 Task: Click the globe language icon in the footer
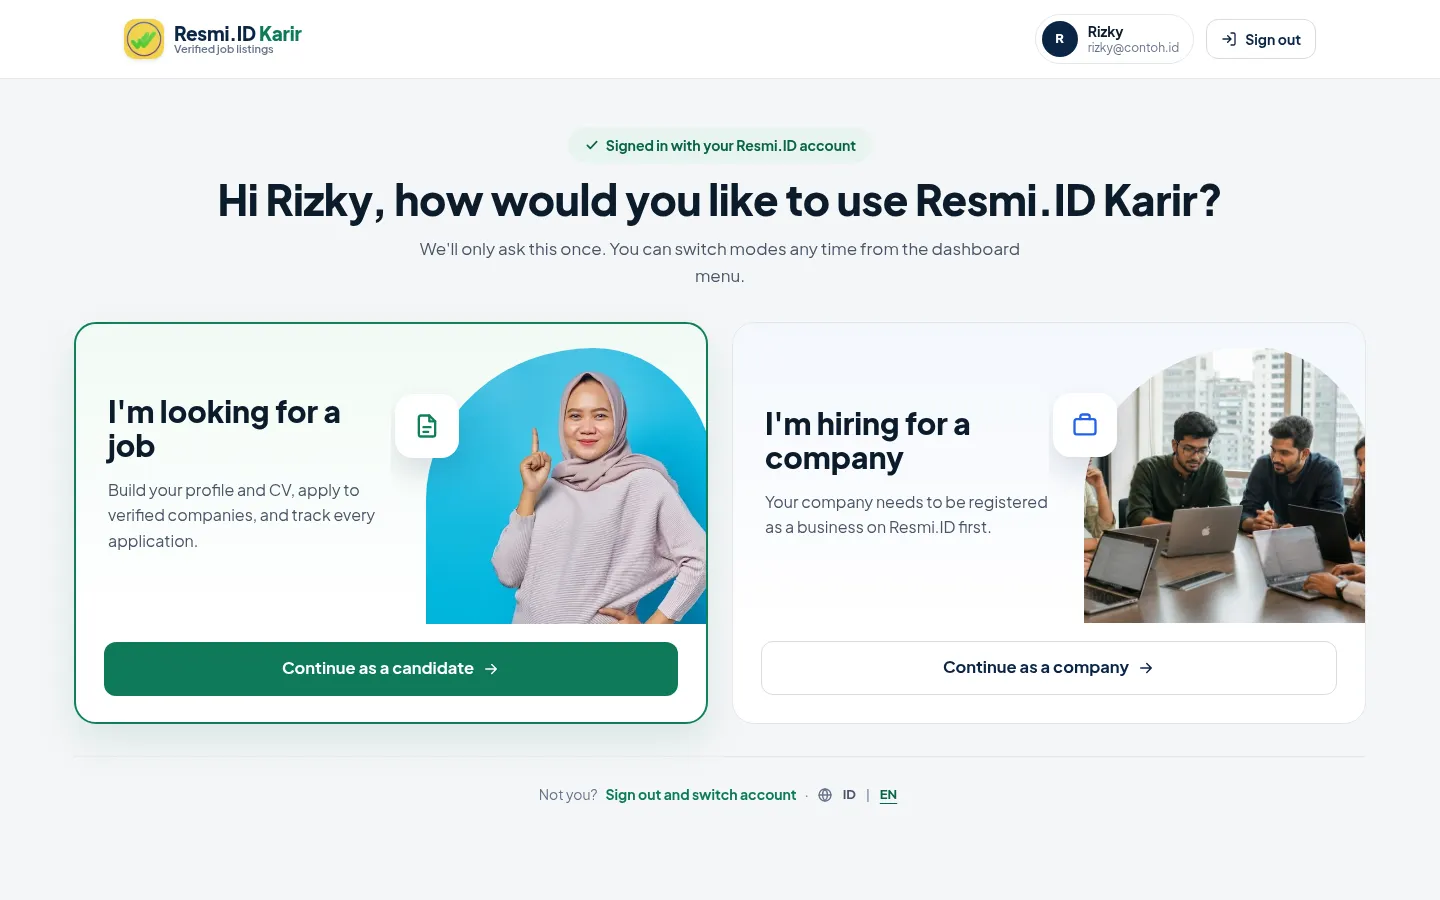[x=825, y=795]
